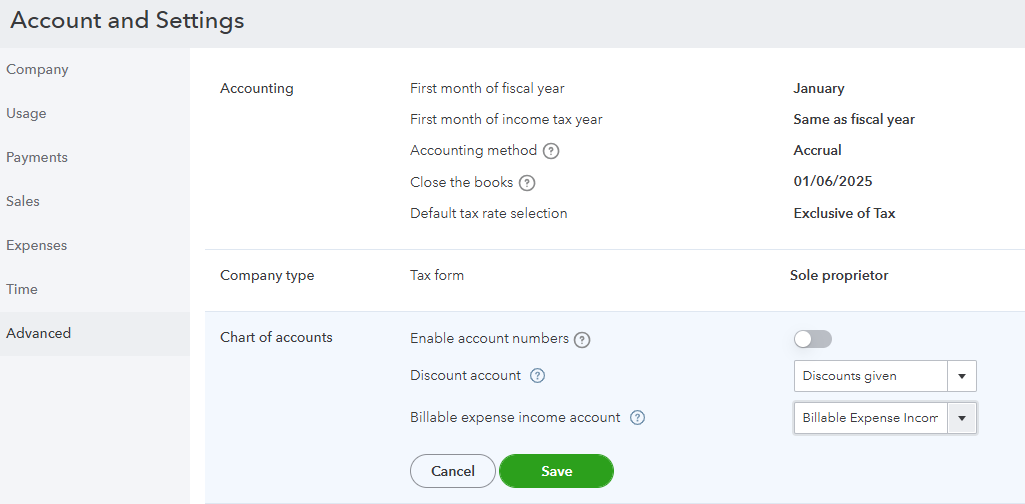Select the Billable Expense Income text field
This screenshot has width=1025, height=504.
(870, 418)
